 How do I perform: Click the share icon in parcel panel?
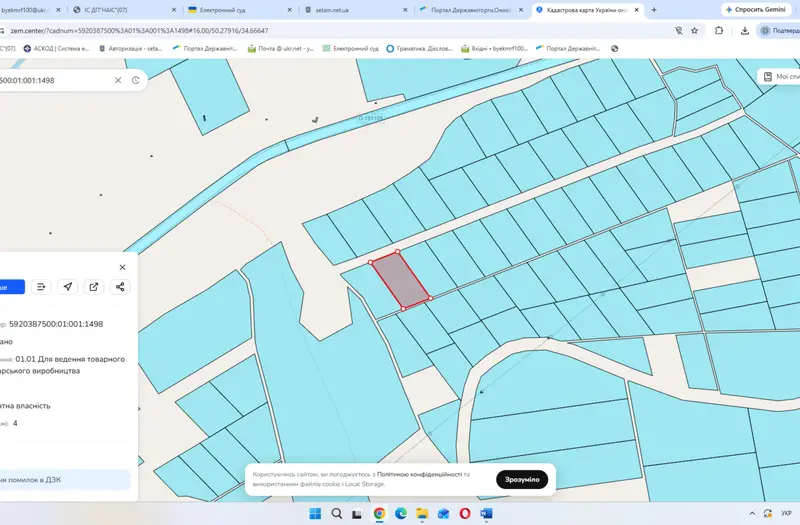(x=120, y=287)
